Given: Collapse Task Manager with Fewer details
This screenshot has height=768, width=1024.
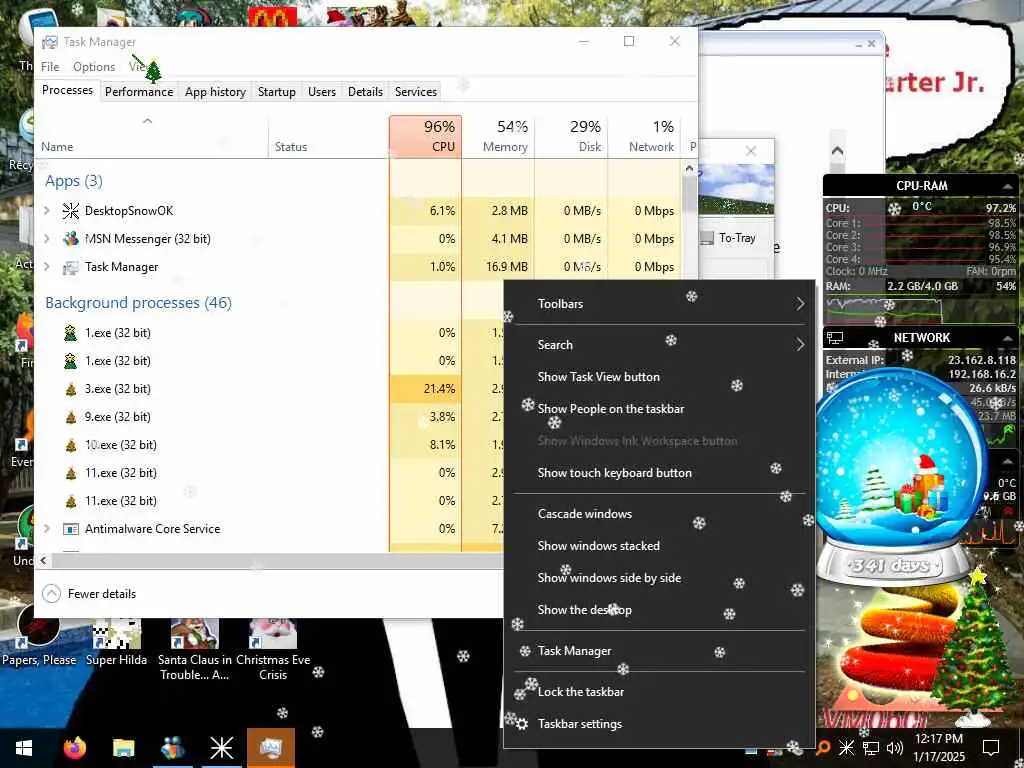Looking at the screenshot, I should (89, 594).
